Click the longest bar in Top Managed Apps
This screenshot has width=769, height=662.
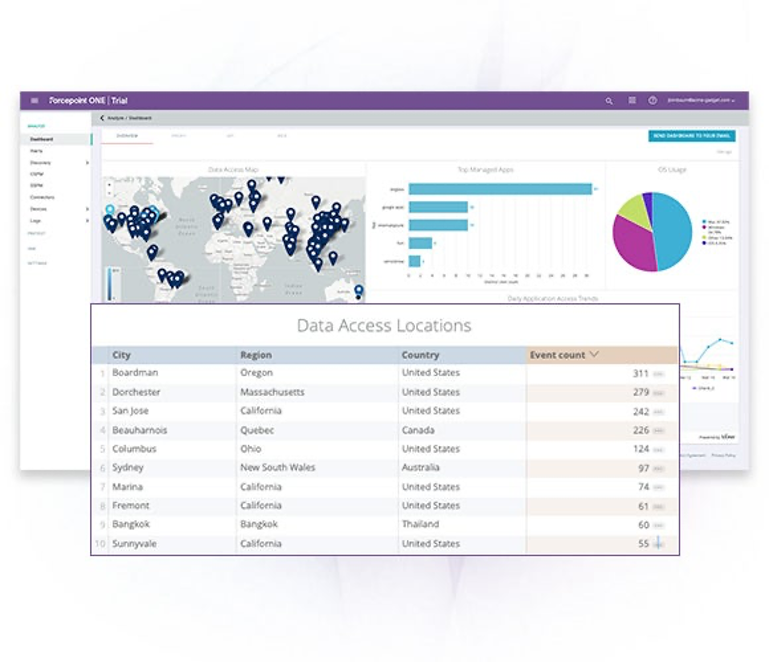[500, 188]
